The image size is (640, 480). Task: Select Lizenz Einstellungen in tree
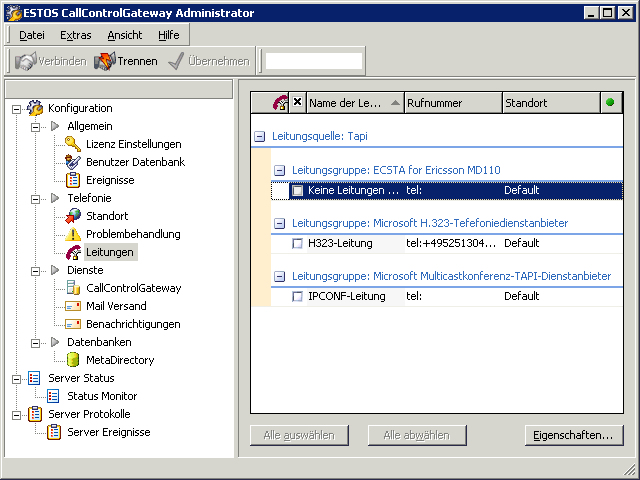(x=133, y=144)
